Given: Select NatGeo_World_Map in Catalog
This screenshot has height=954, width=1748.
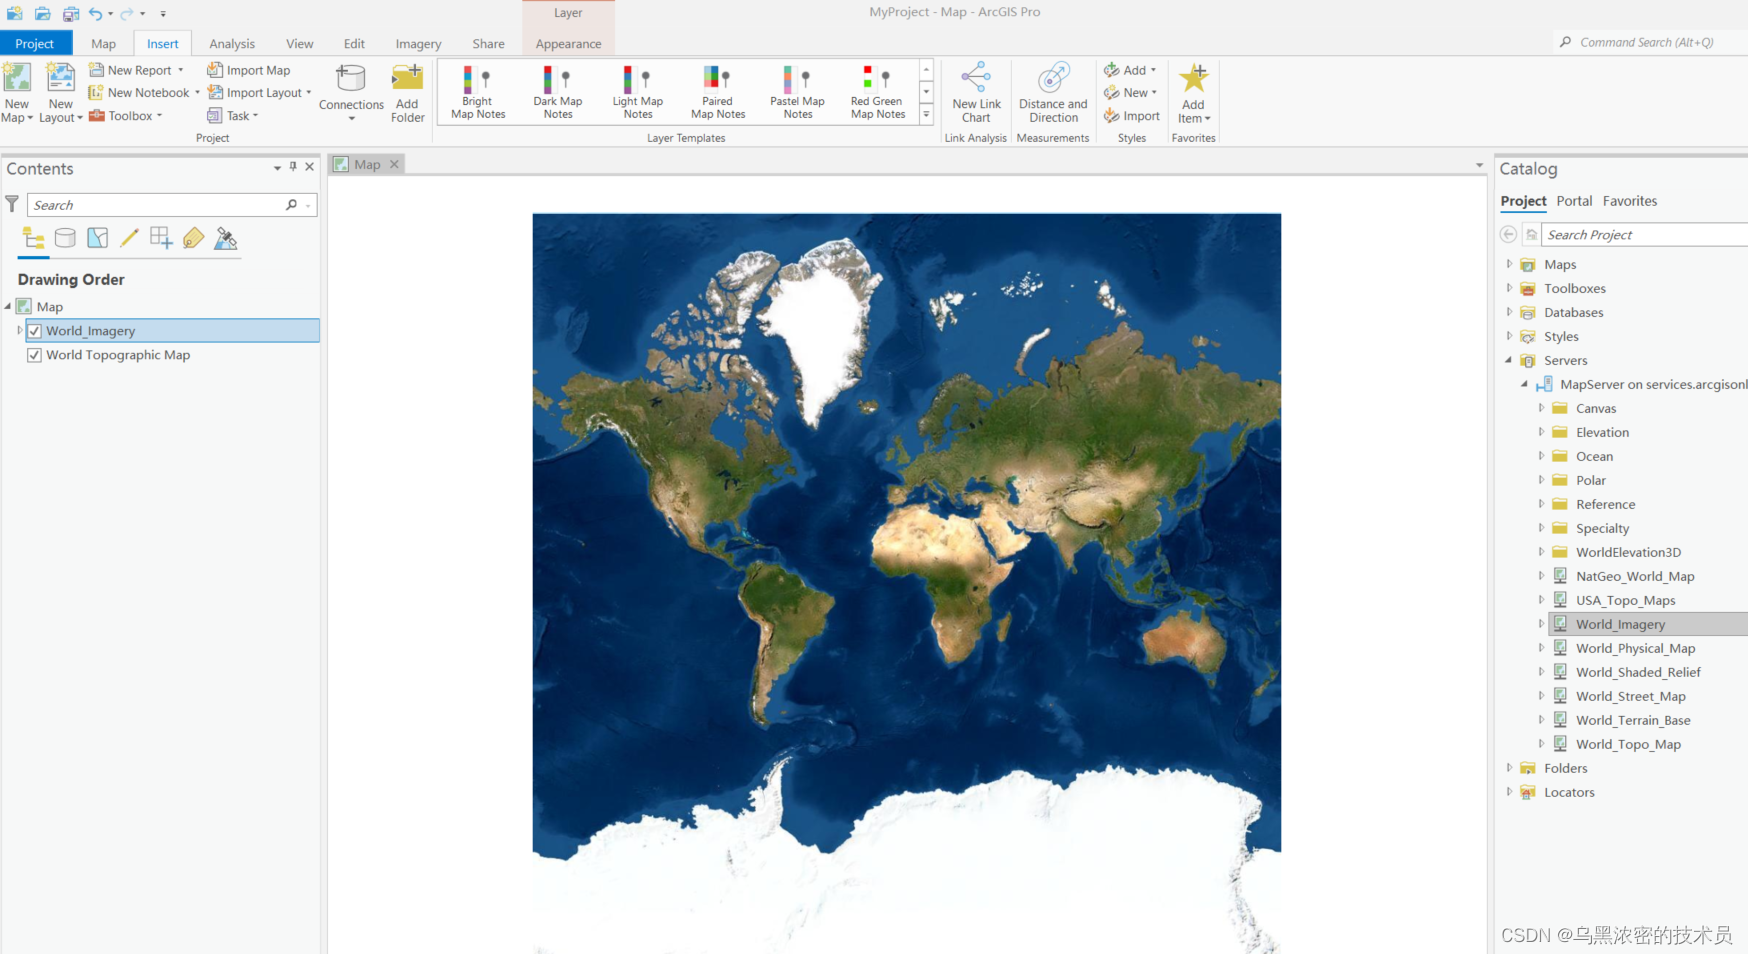Looking at the screenshot, I should coord(1635,576).
